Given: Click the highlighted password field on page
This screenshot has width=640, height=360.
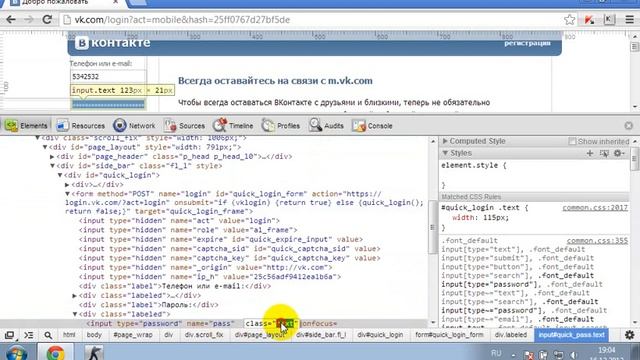Looking at the screenshot, I should point(108,104).
